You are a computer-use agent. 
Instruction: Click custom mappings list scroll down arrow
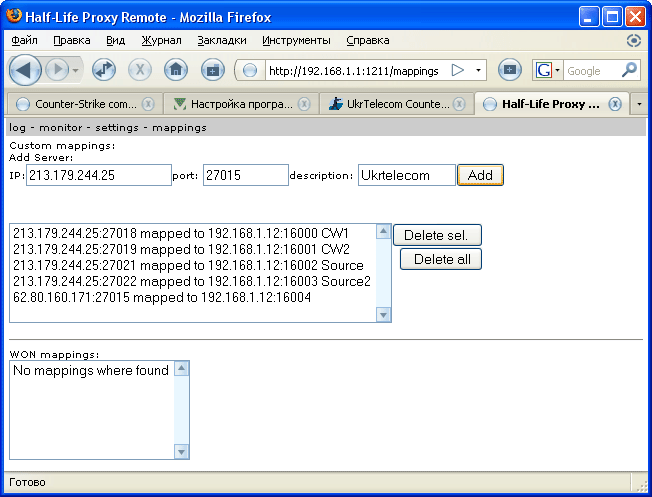pos(383,315)
